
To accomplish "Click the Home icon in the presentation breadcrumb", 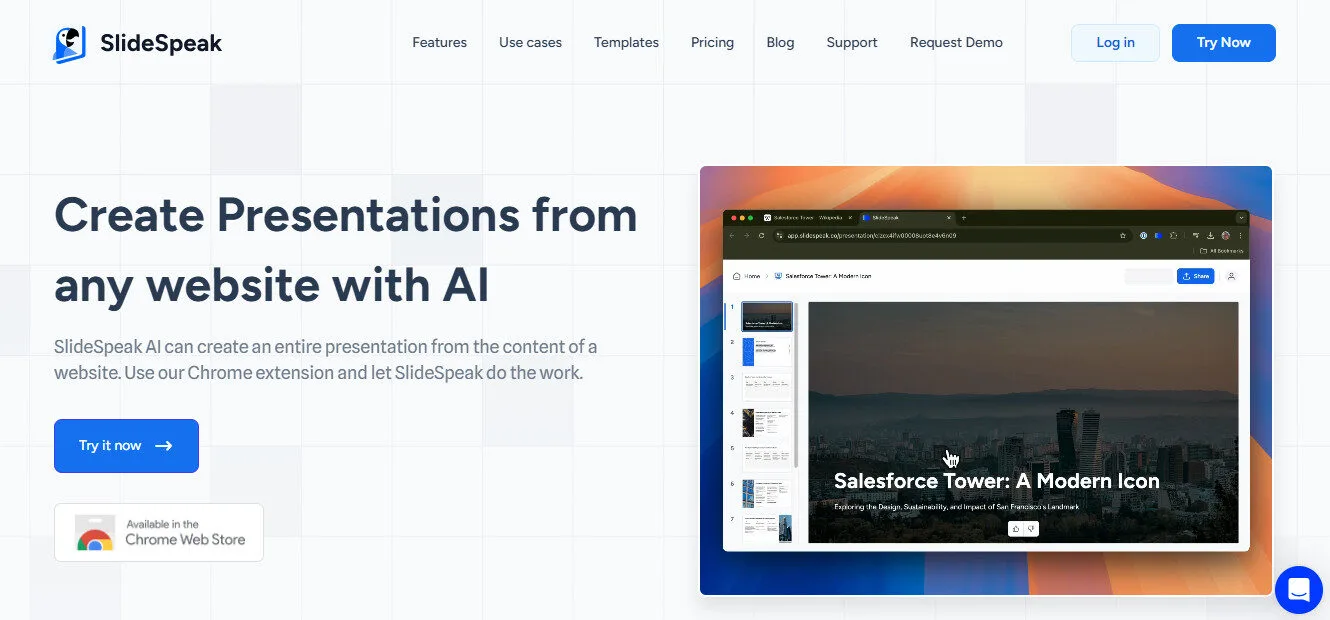I will [x=735, y=276].
